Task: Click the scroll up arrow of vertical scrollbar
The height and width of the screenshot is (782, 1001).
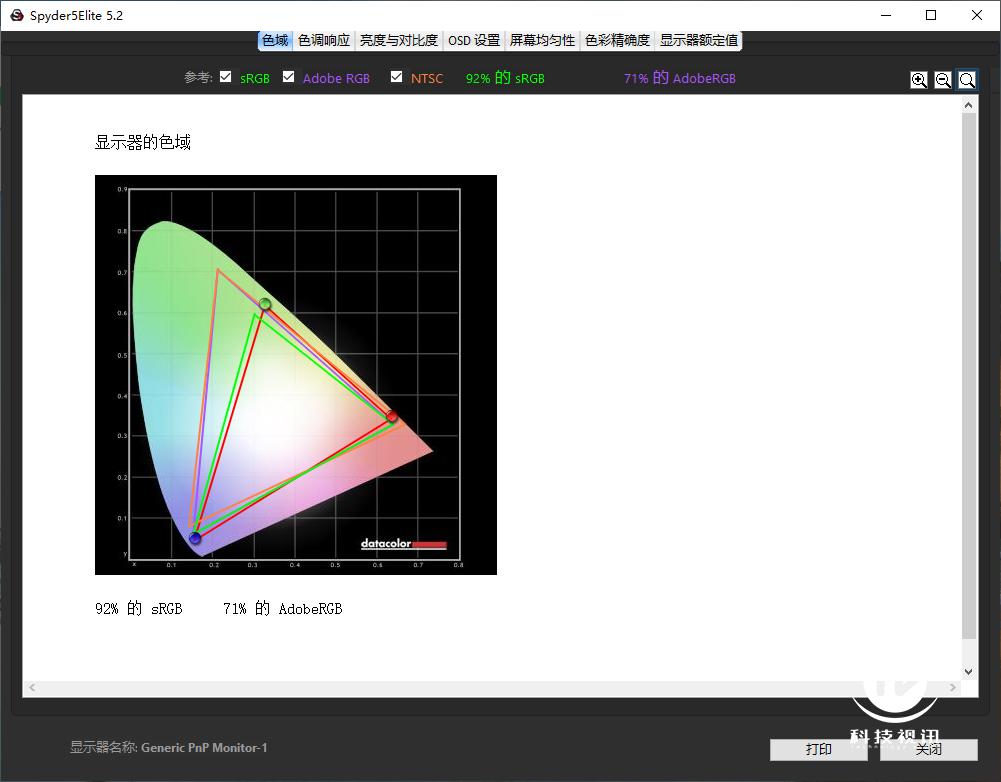Action: pyautogui.click(x=968, y=105)
